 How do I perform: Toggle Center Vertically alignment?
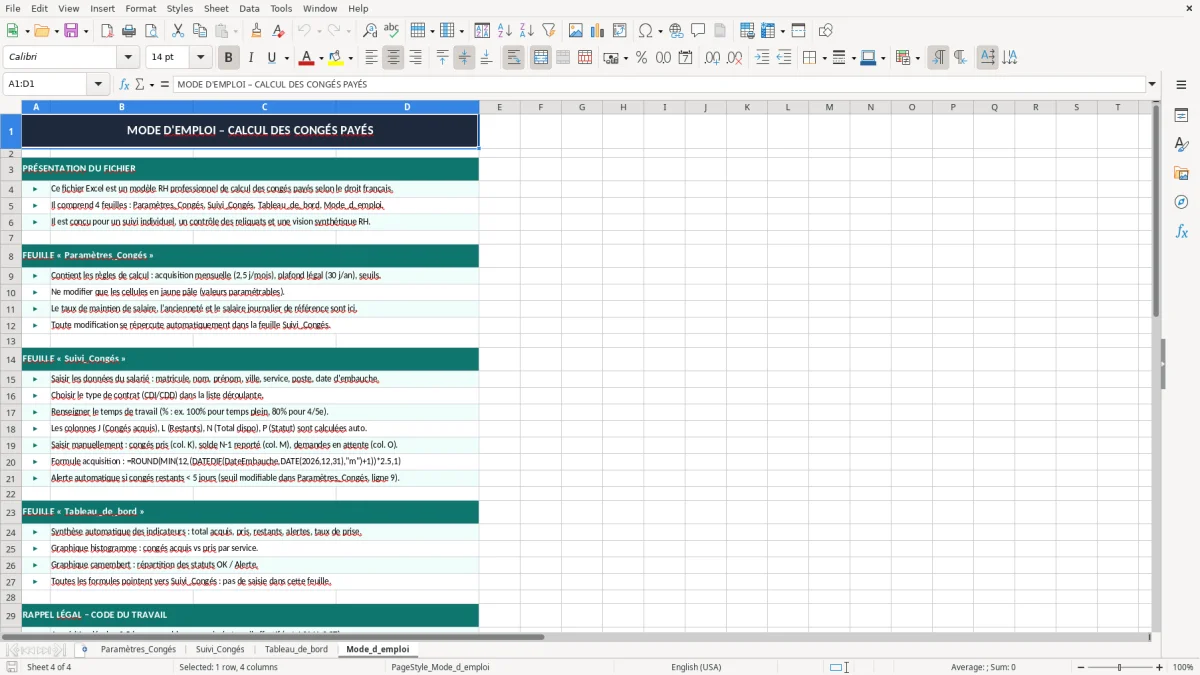[464, 58]
